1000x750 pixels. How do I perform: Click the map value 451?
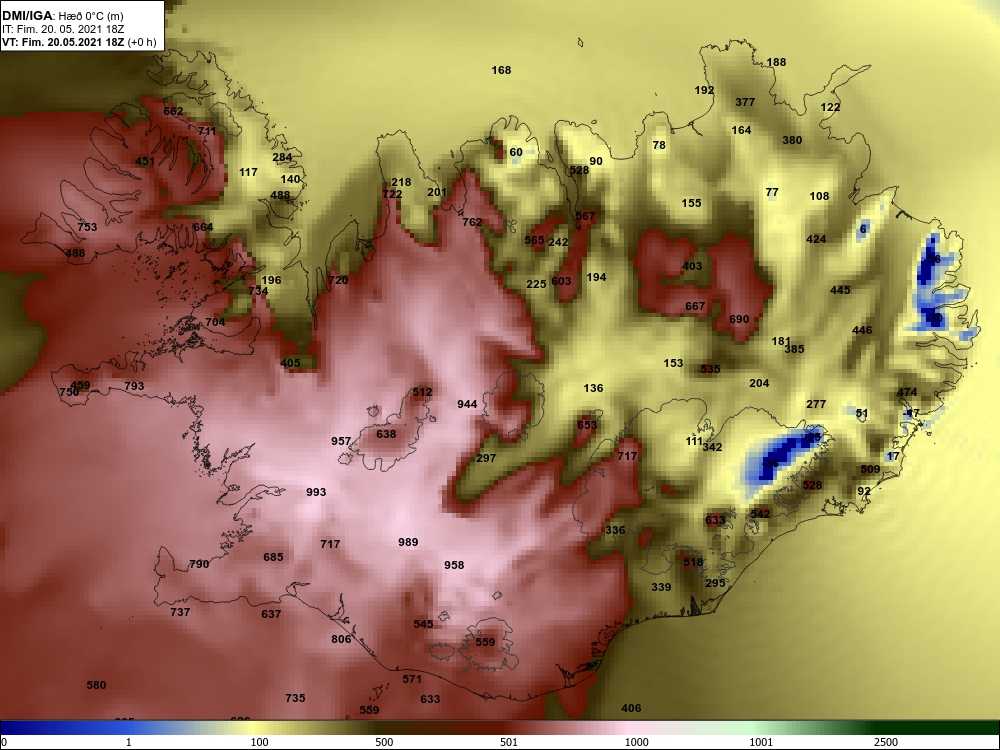pyautogui.click(x=145, y=161)
